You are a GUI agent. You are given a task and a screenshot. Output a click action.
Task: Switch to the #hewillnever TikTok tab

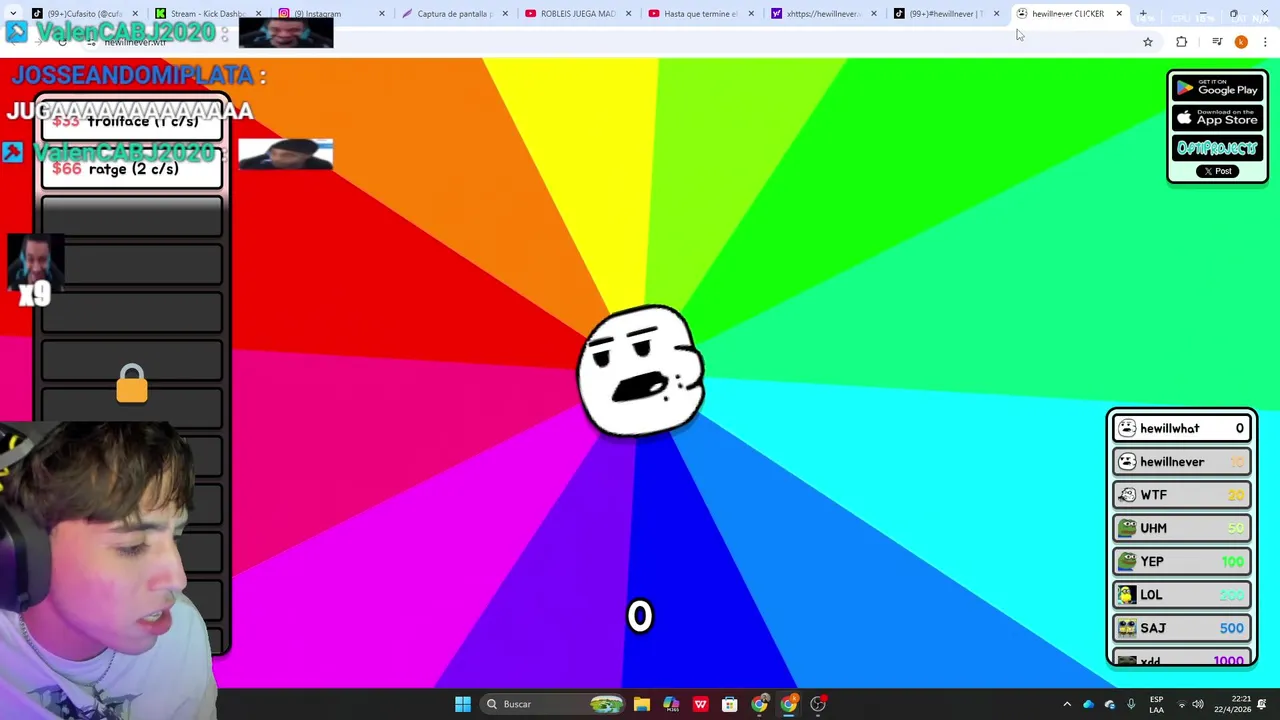tap(946, 14)
